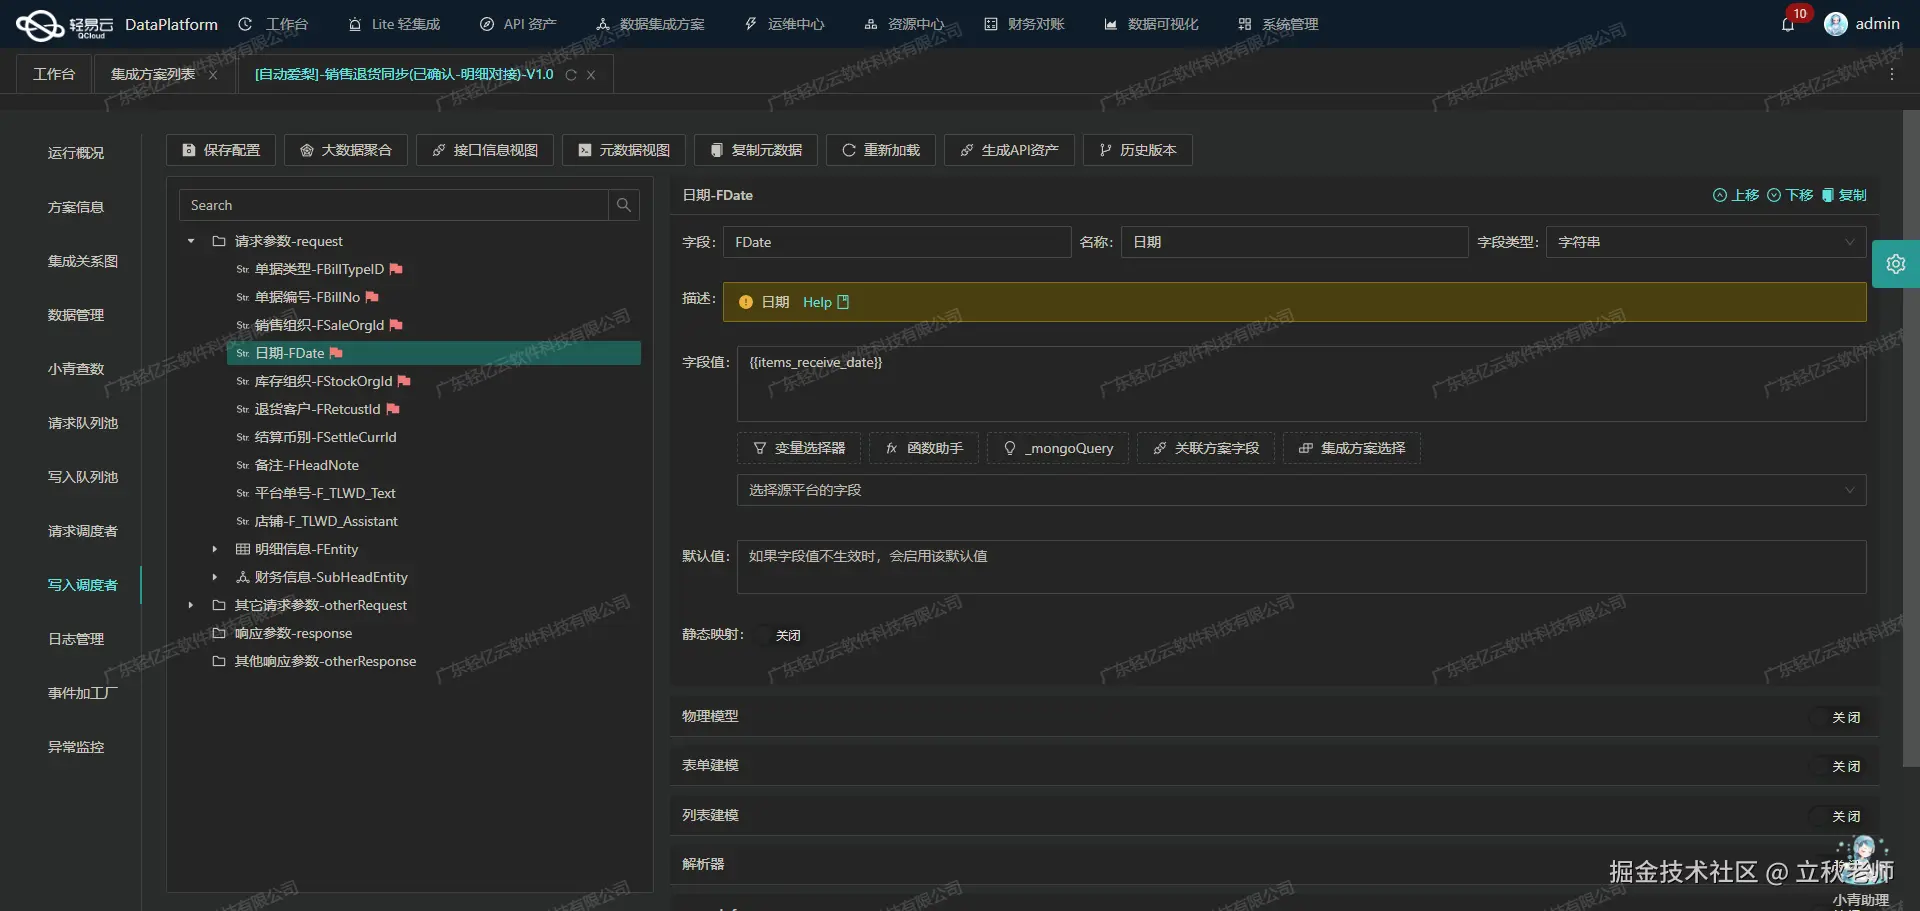Click the 保存配置 save button
The image size is (1920, 911).
click(x=220, y=150)
